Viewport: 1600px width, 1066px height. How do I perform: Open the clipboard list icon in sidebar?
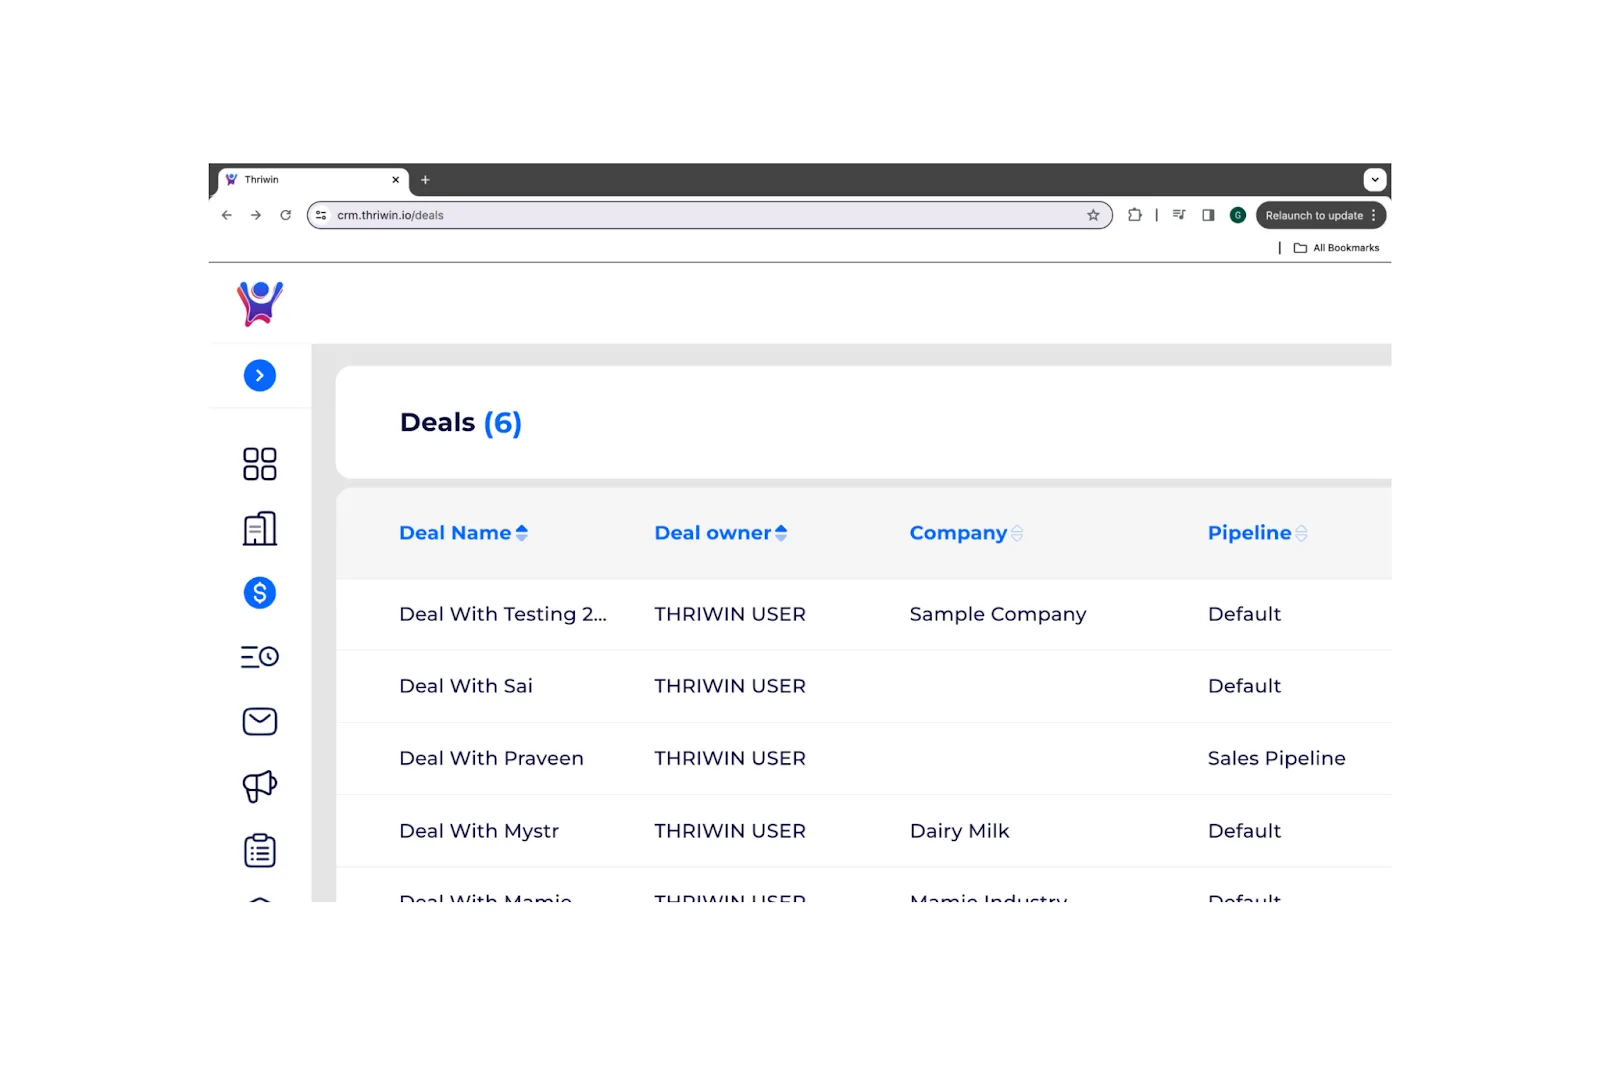click(260, 850)
